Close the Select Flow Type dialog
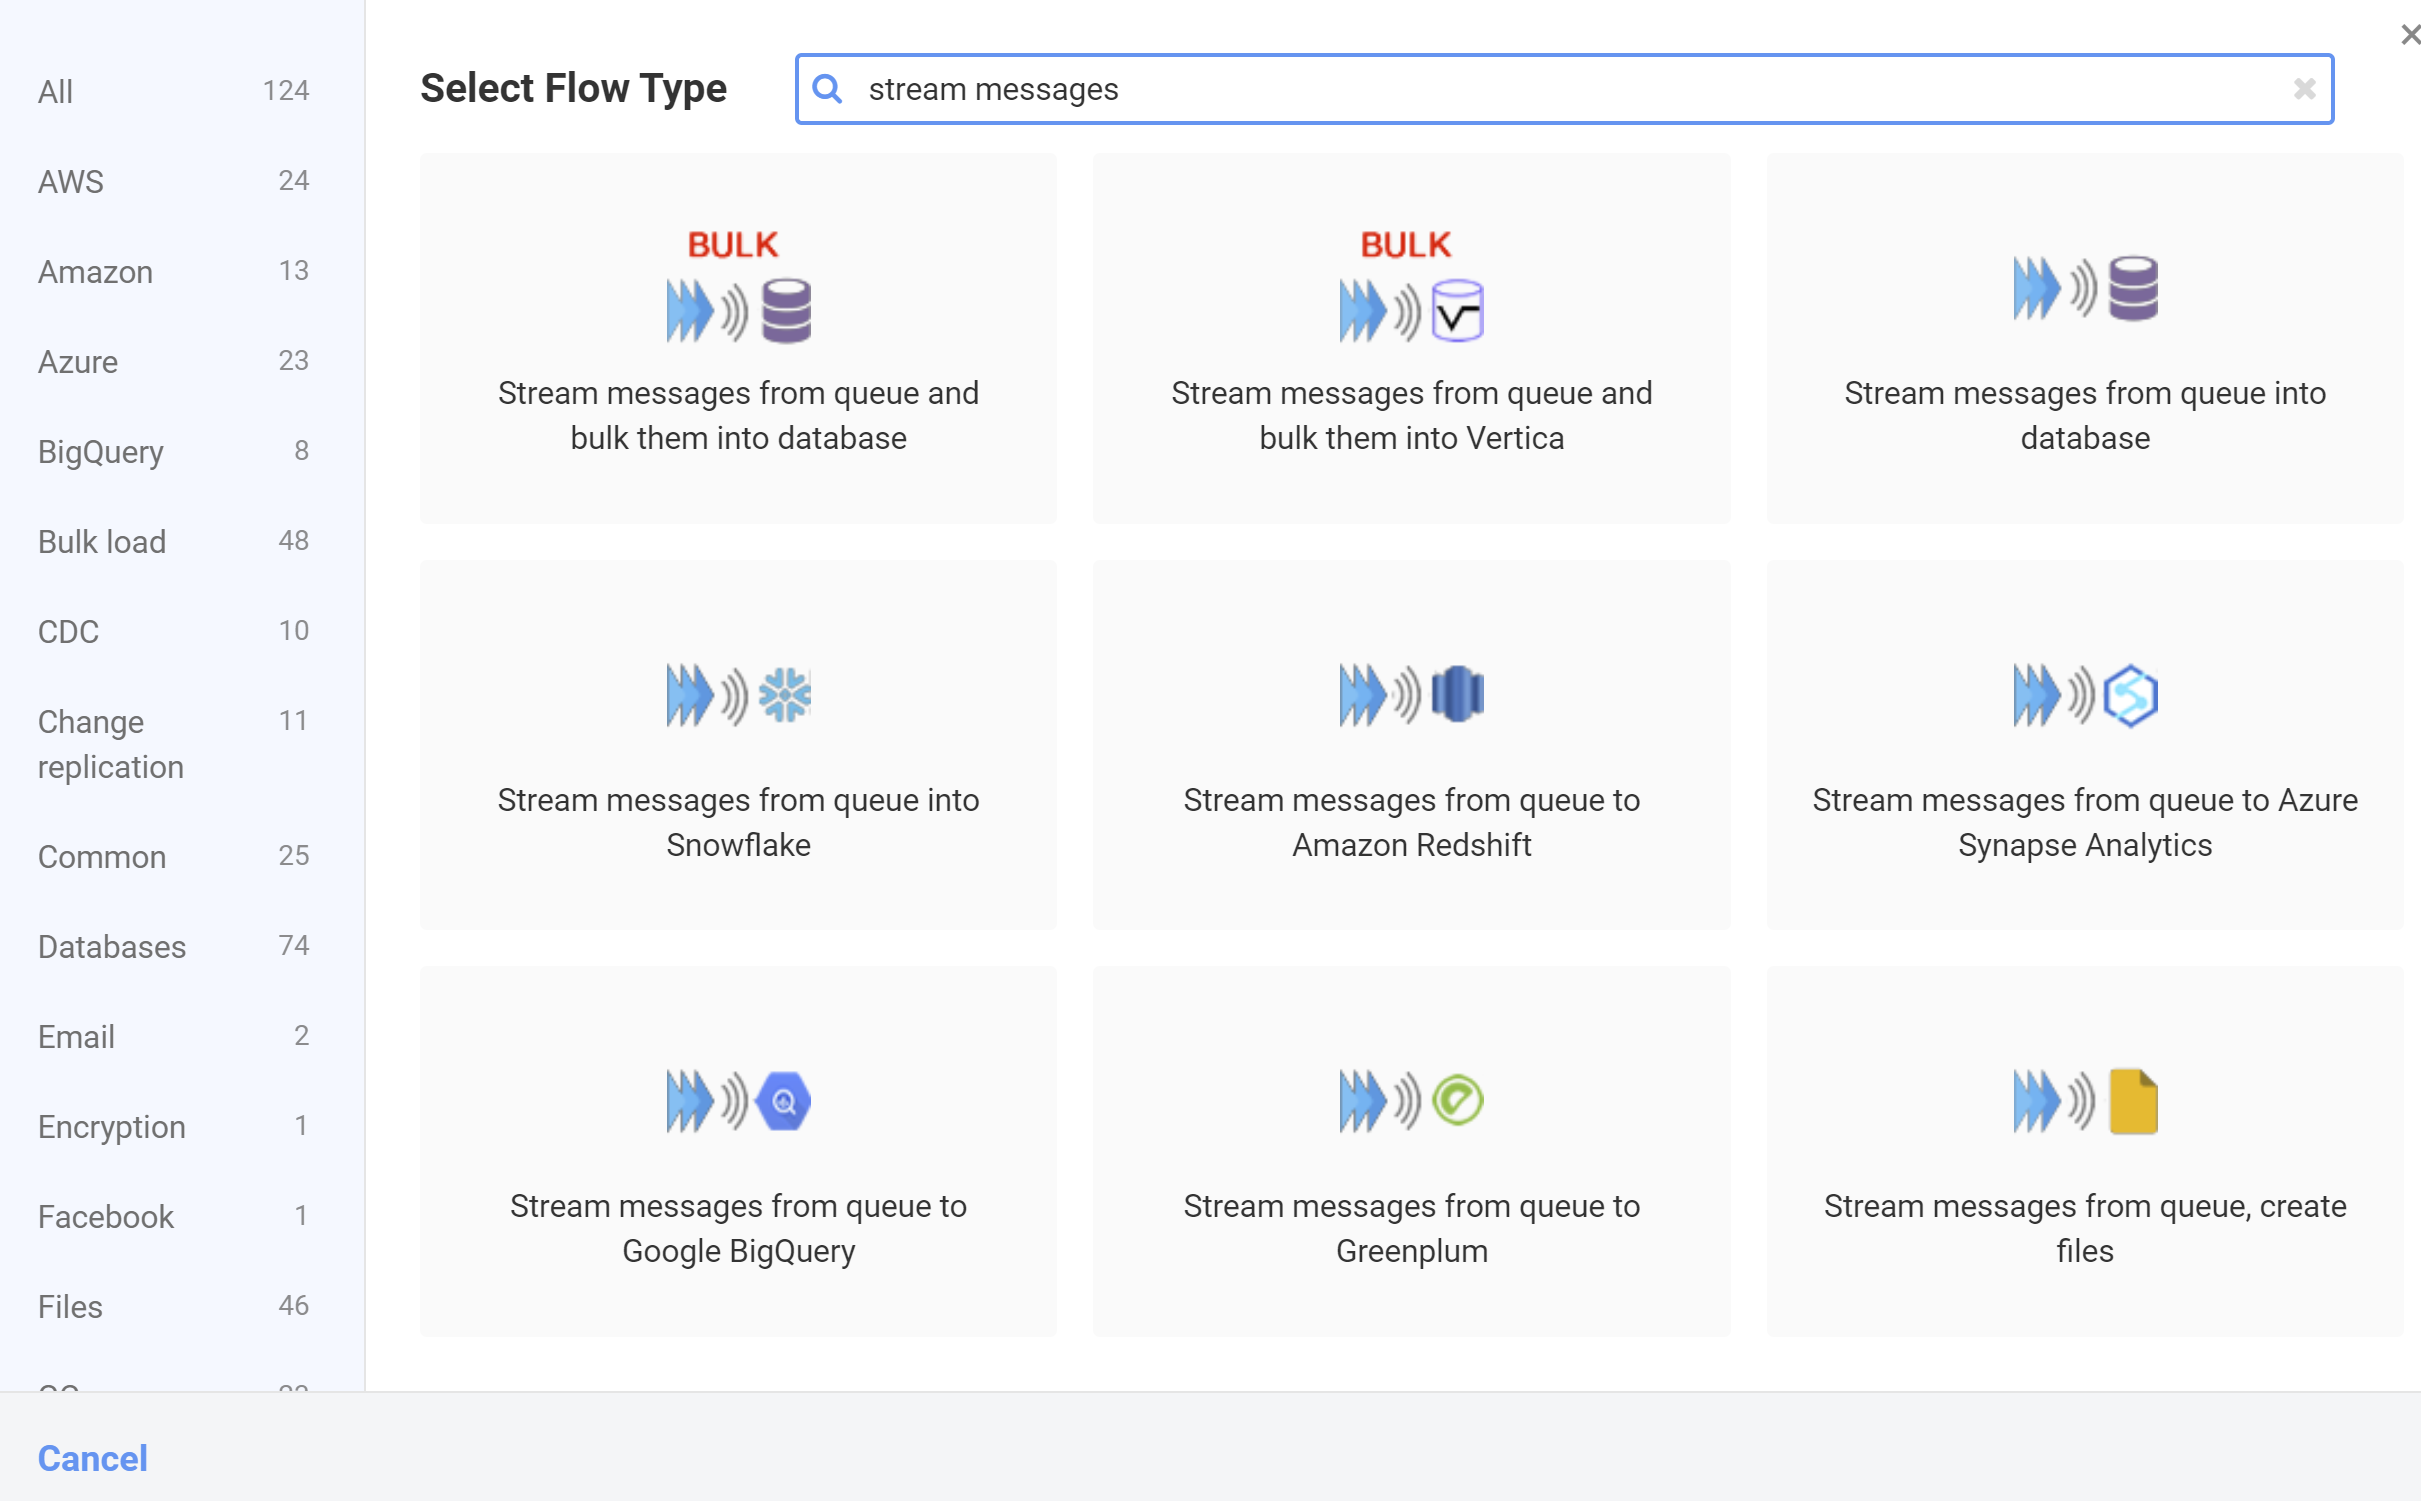 coord(2409,35)
